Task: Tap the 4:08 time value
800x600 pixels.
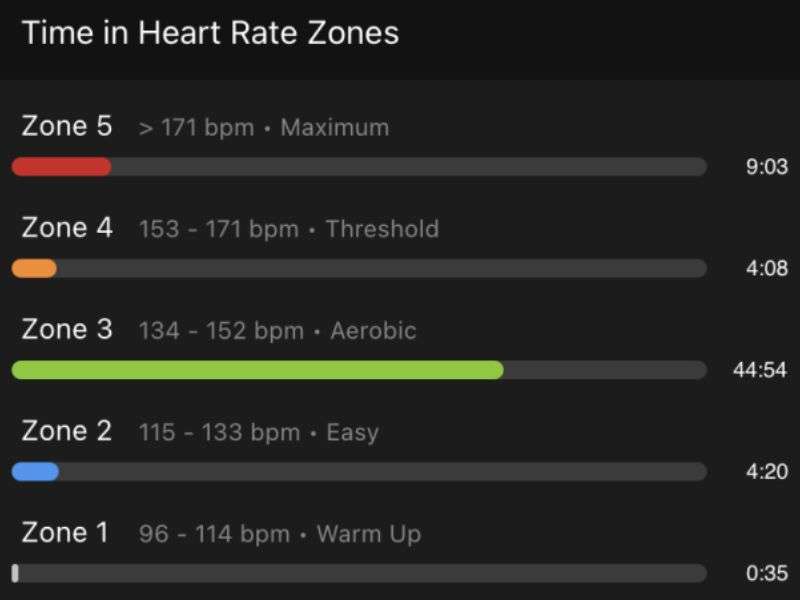Action: [766, 268]
